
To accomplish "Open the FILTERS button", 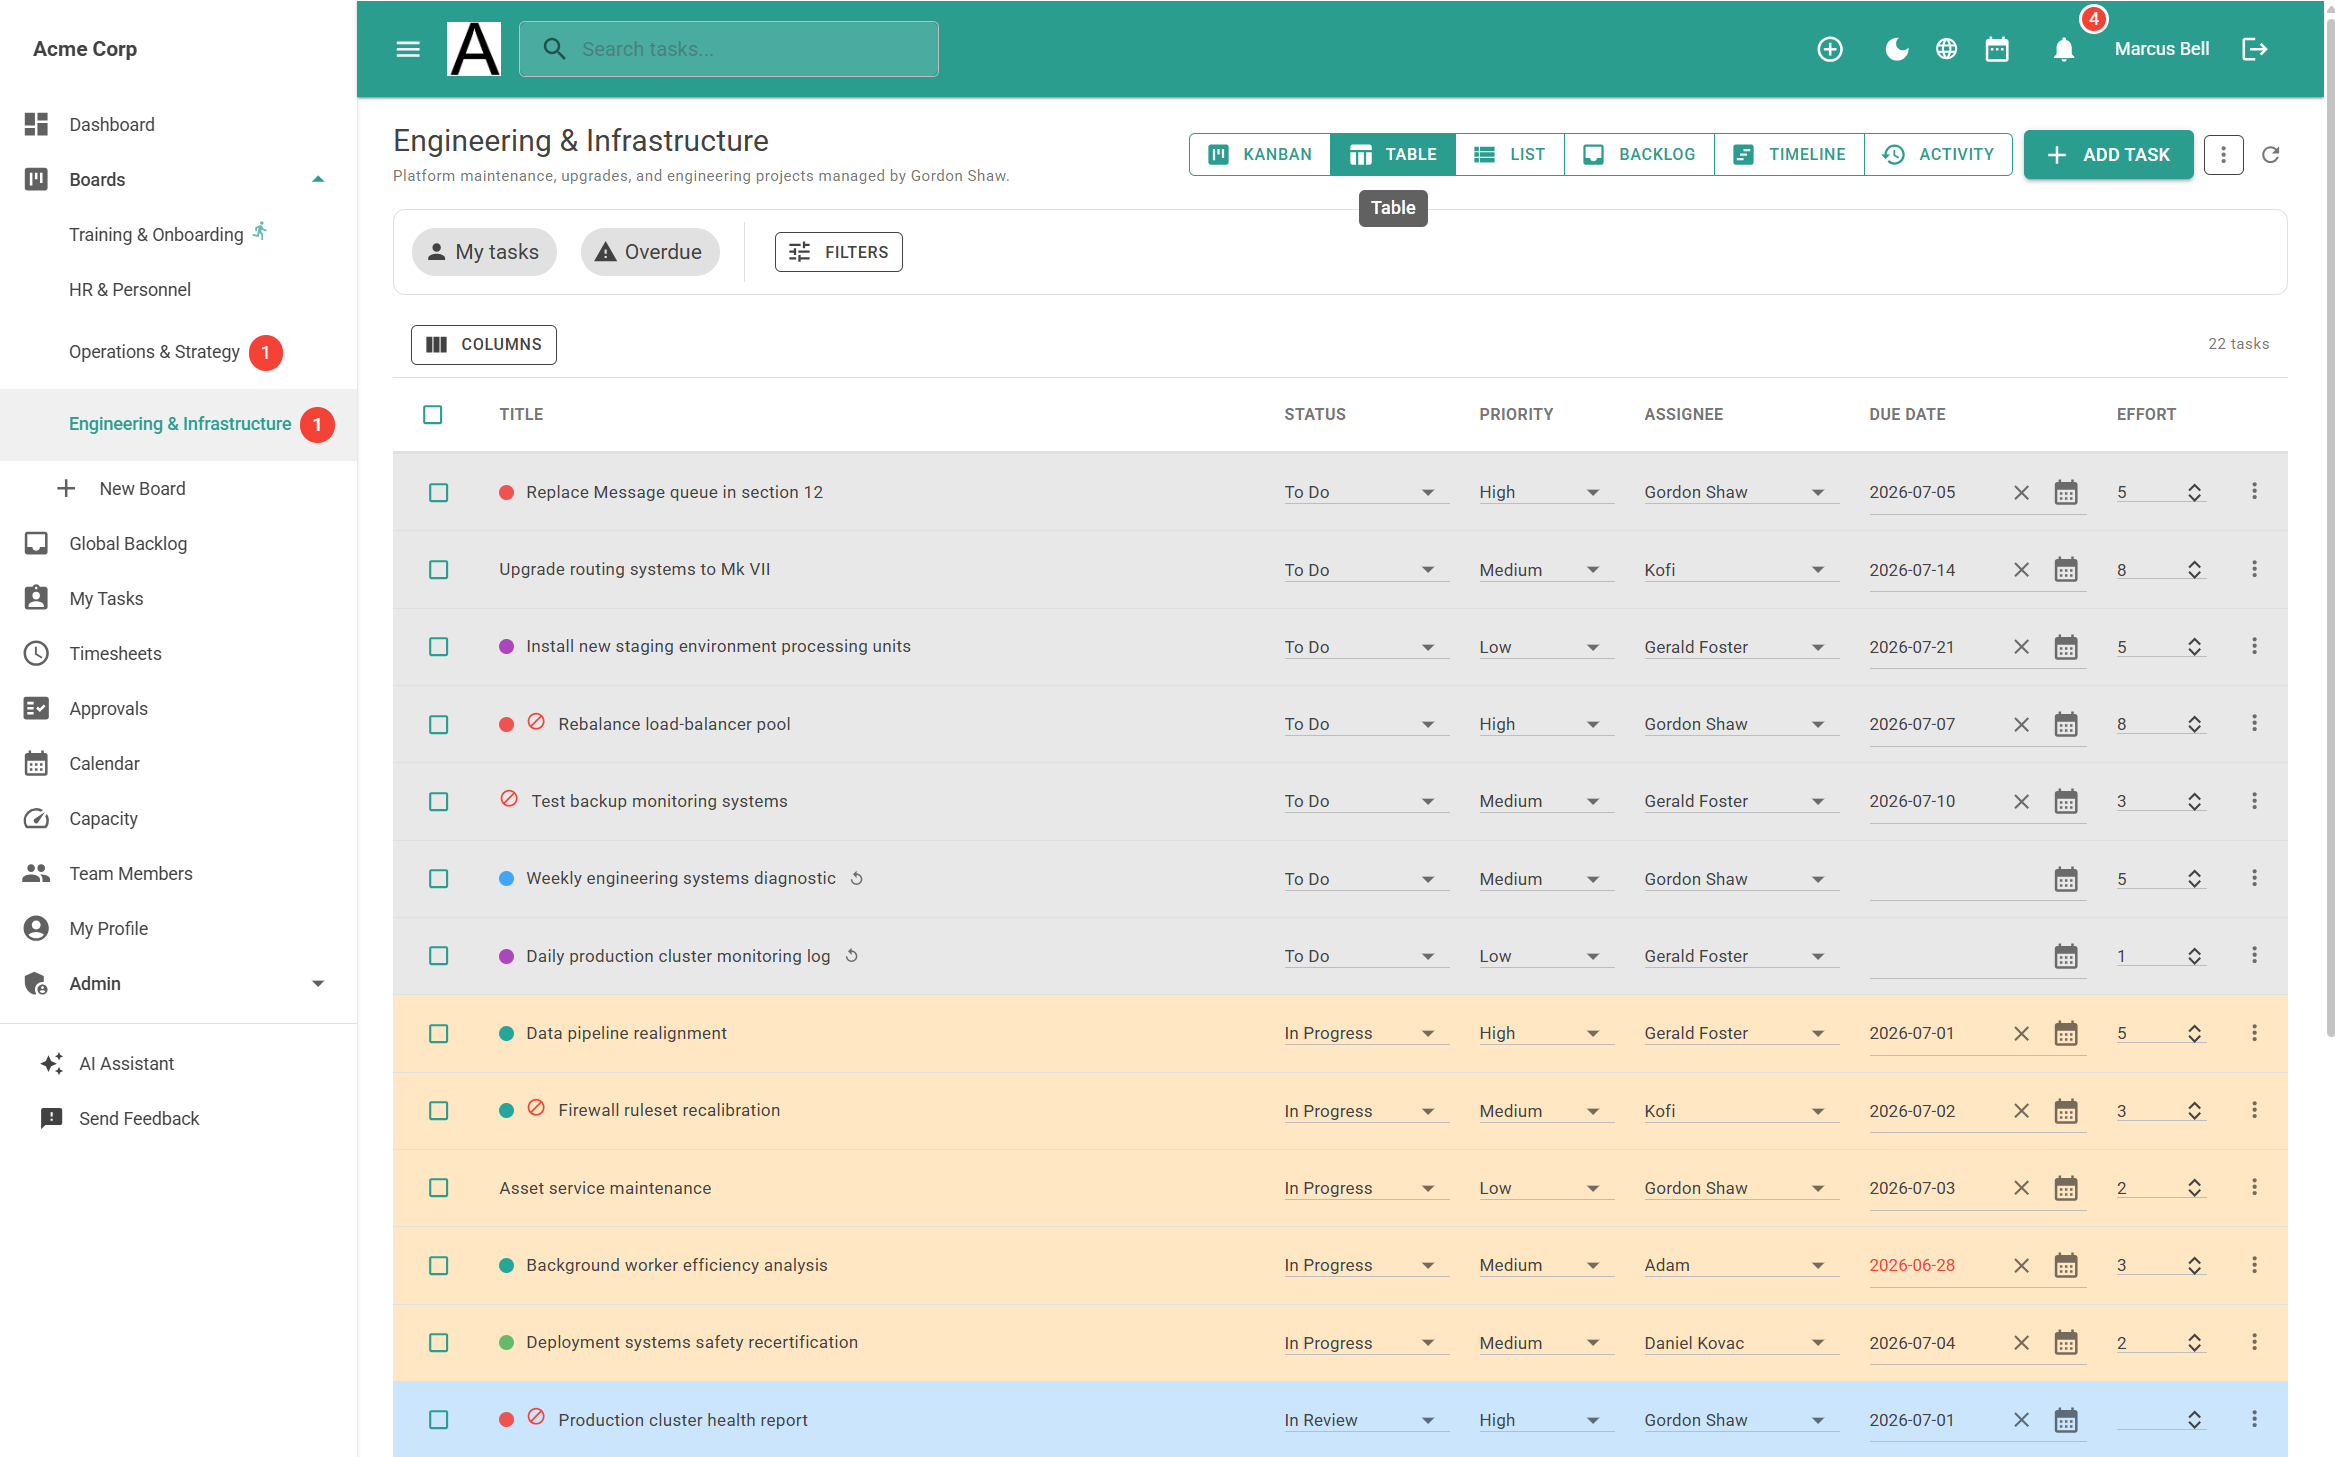I will 838,252.
